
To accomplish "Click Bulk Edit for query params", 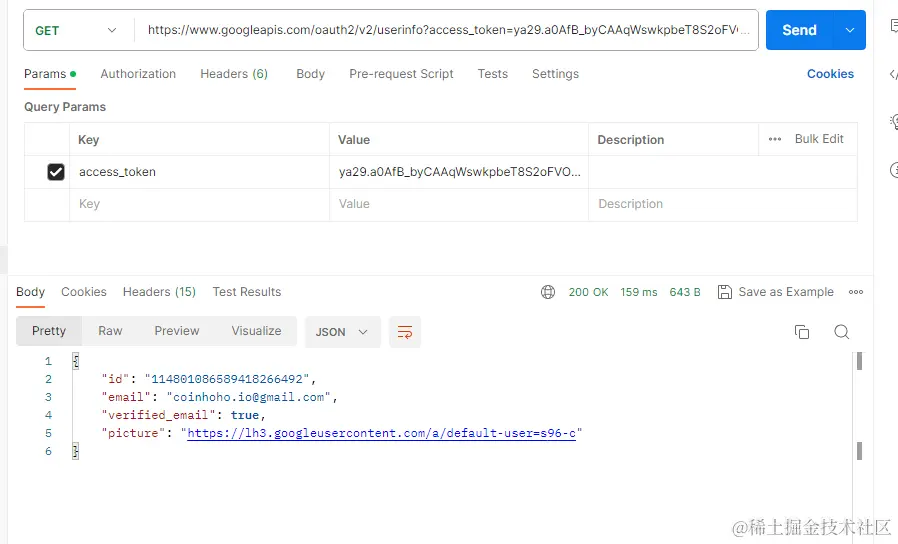I will 819,139.
